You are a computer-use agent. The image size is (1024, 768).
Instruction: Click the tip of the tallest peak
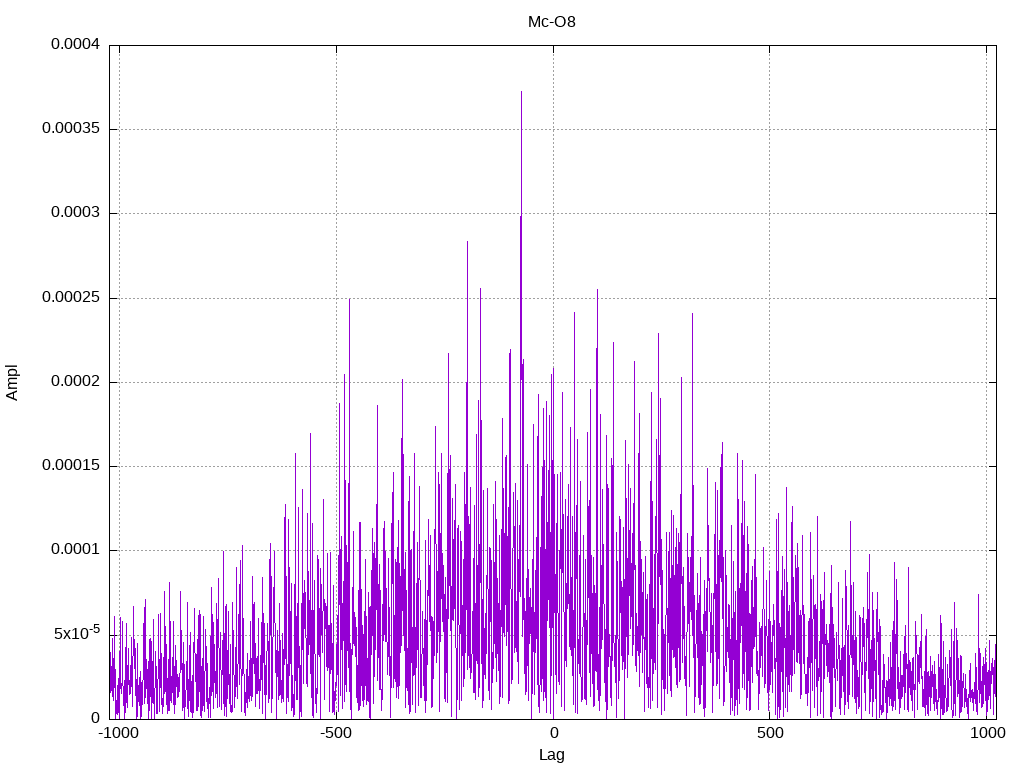point(521,92)
